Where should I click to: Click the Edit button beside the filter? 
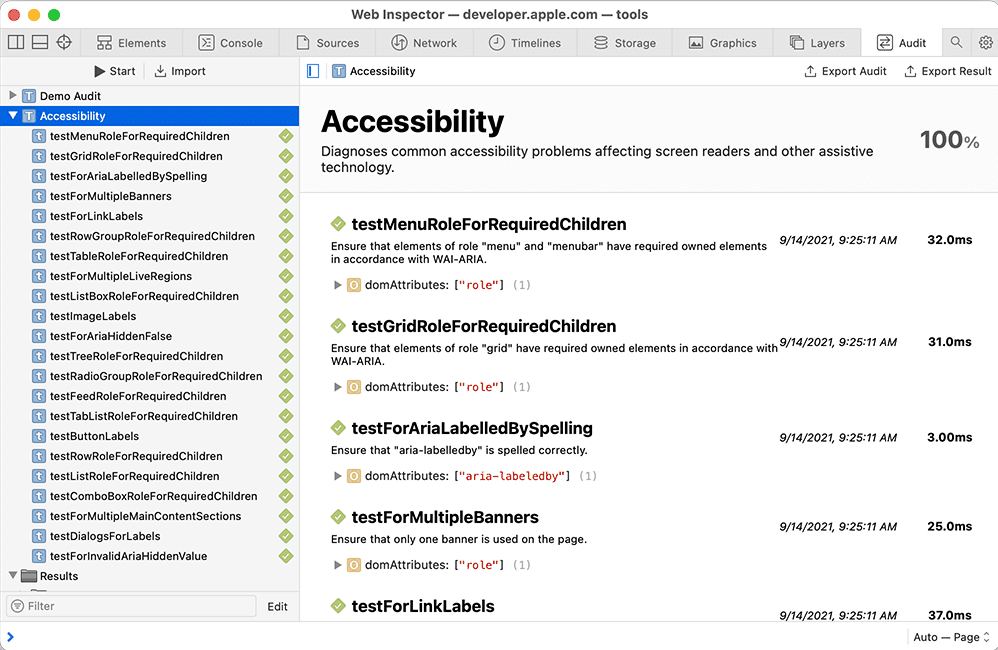tap(278, 606)
